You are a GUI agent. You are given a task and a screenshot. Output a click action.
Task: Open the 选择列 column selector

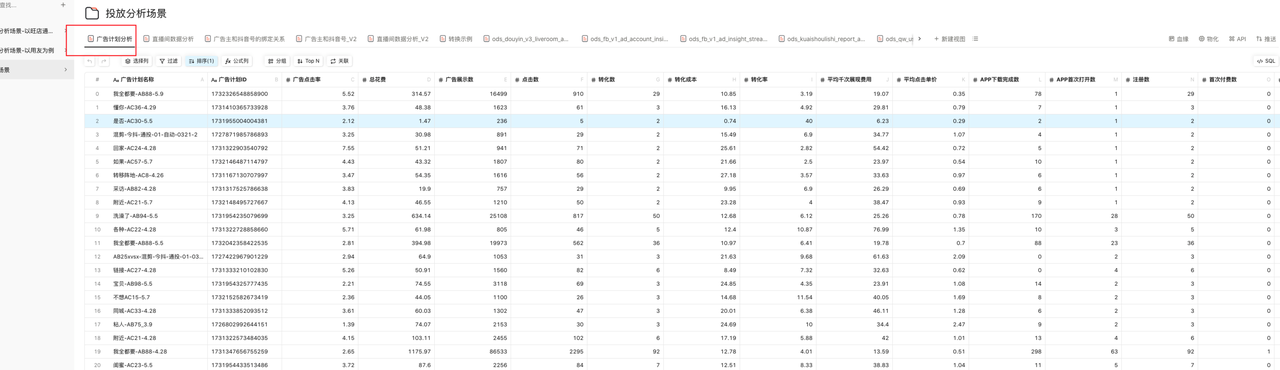coord(137,61)
